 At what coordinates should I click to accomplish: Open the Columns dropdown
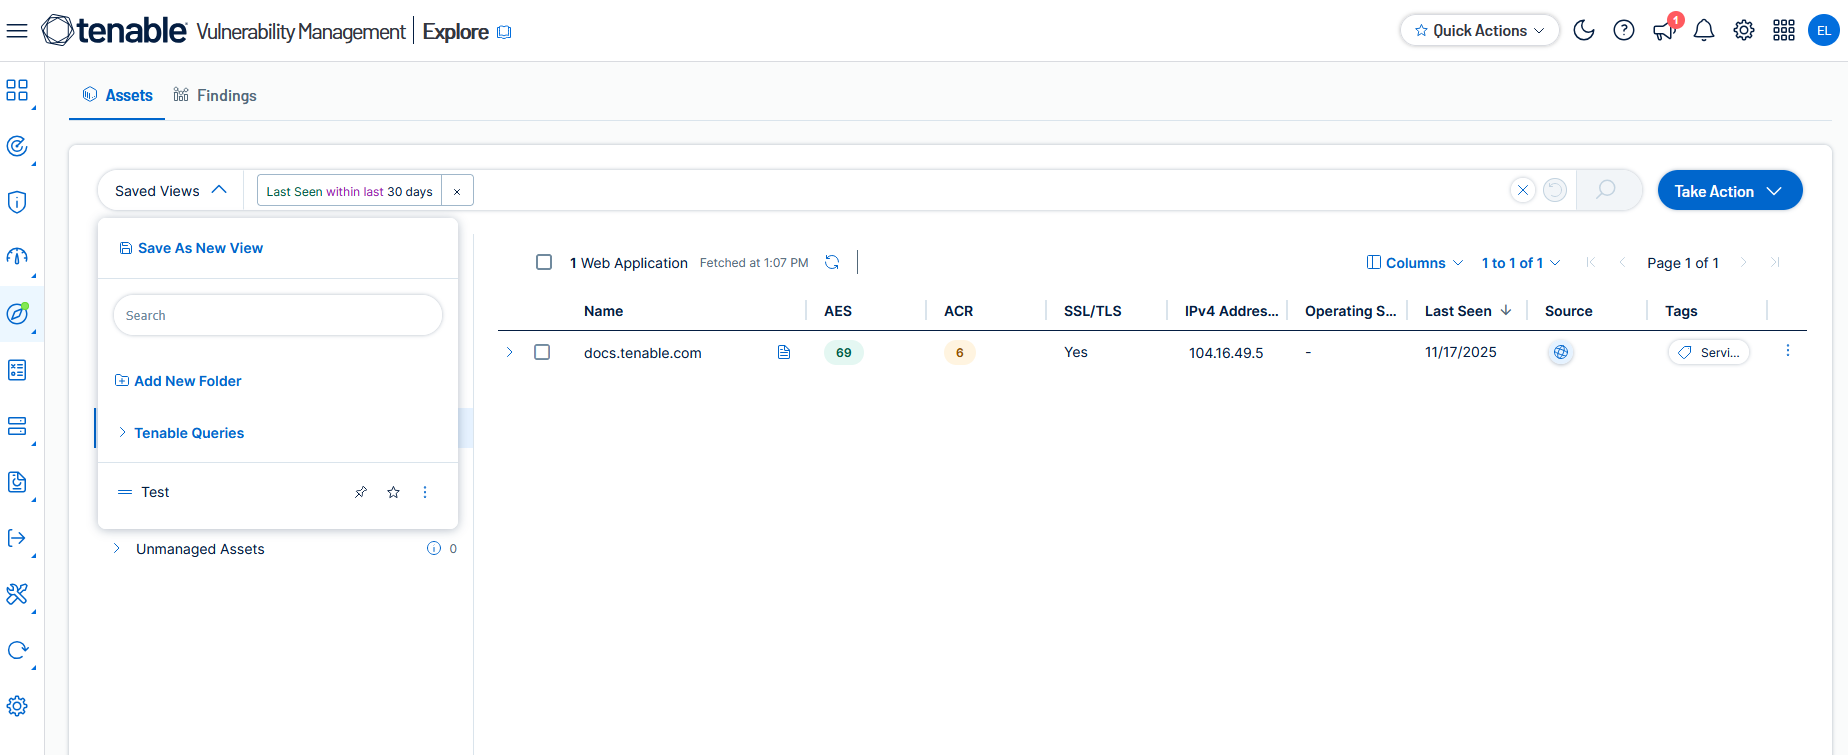tap(1415, 263)
